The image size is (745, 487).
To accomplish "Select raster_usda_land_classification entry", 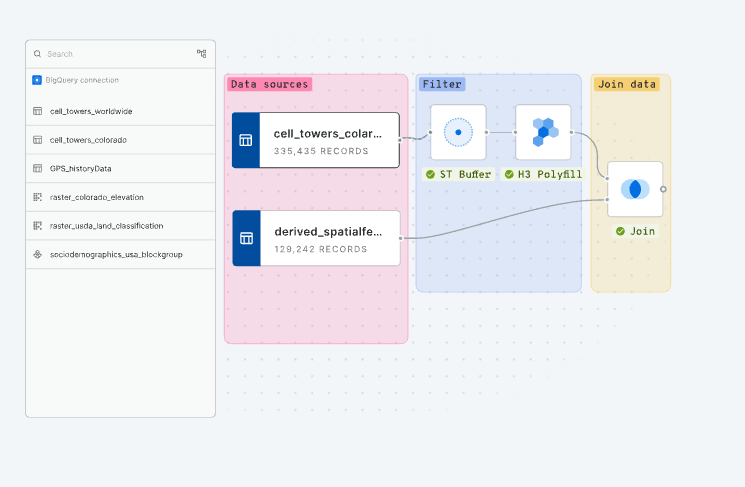I will coord(106,226).
